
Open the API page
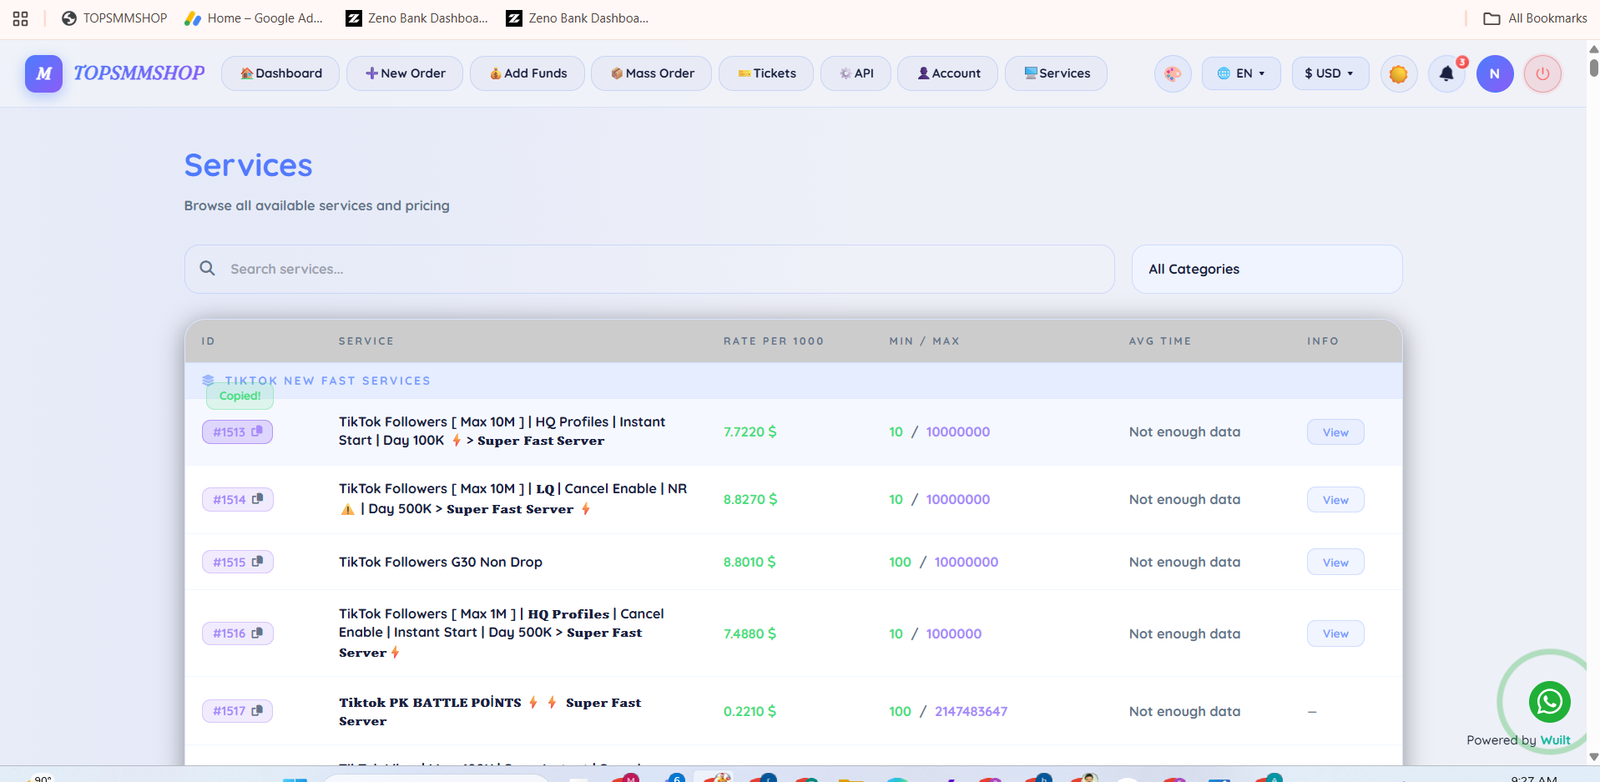[856, 73]
